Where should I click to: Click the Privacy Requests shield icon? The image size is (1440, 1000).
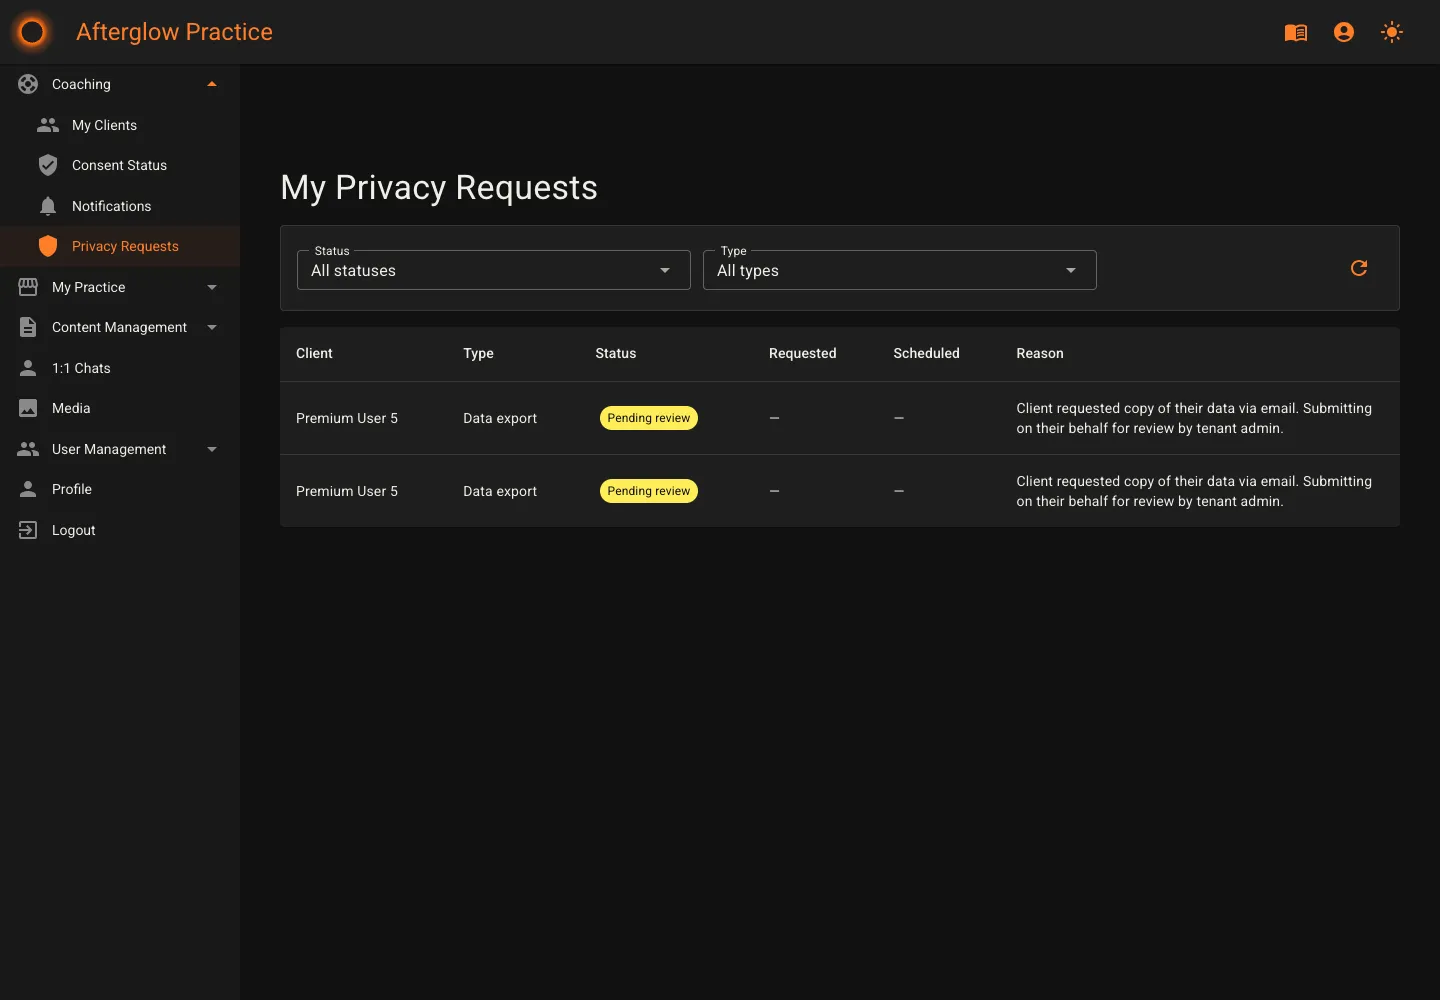[48, 246]
